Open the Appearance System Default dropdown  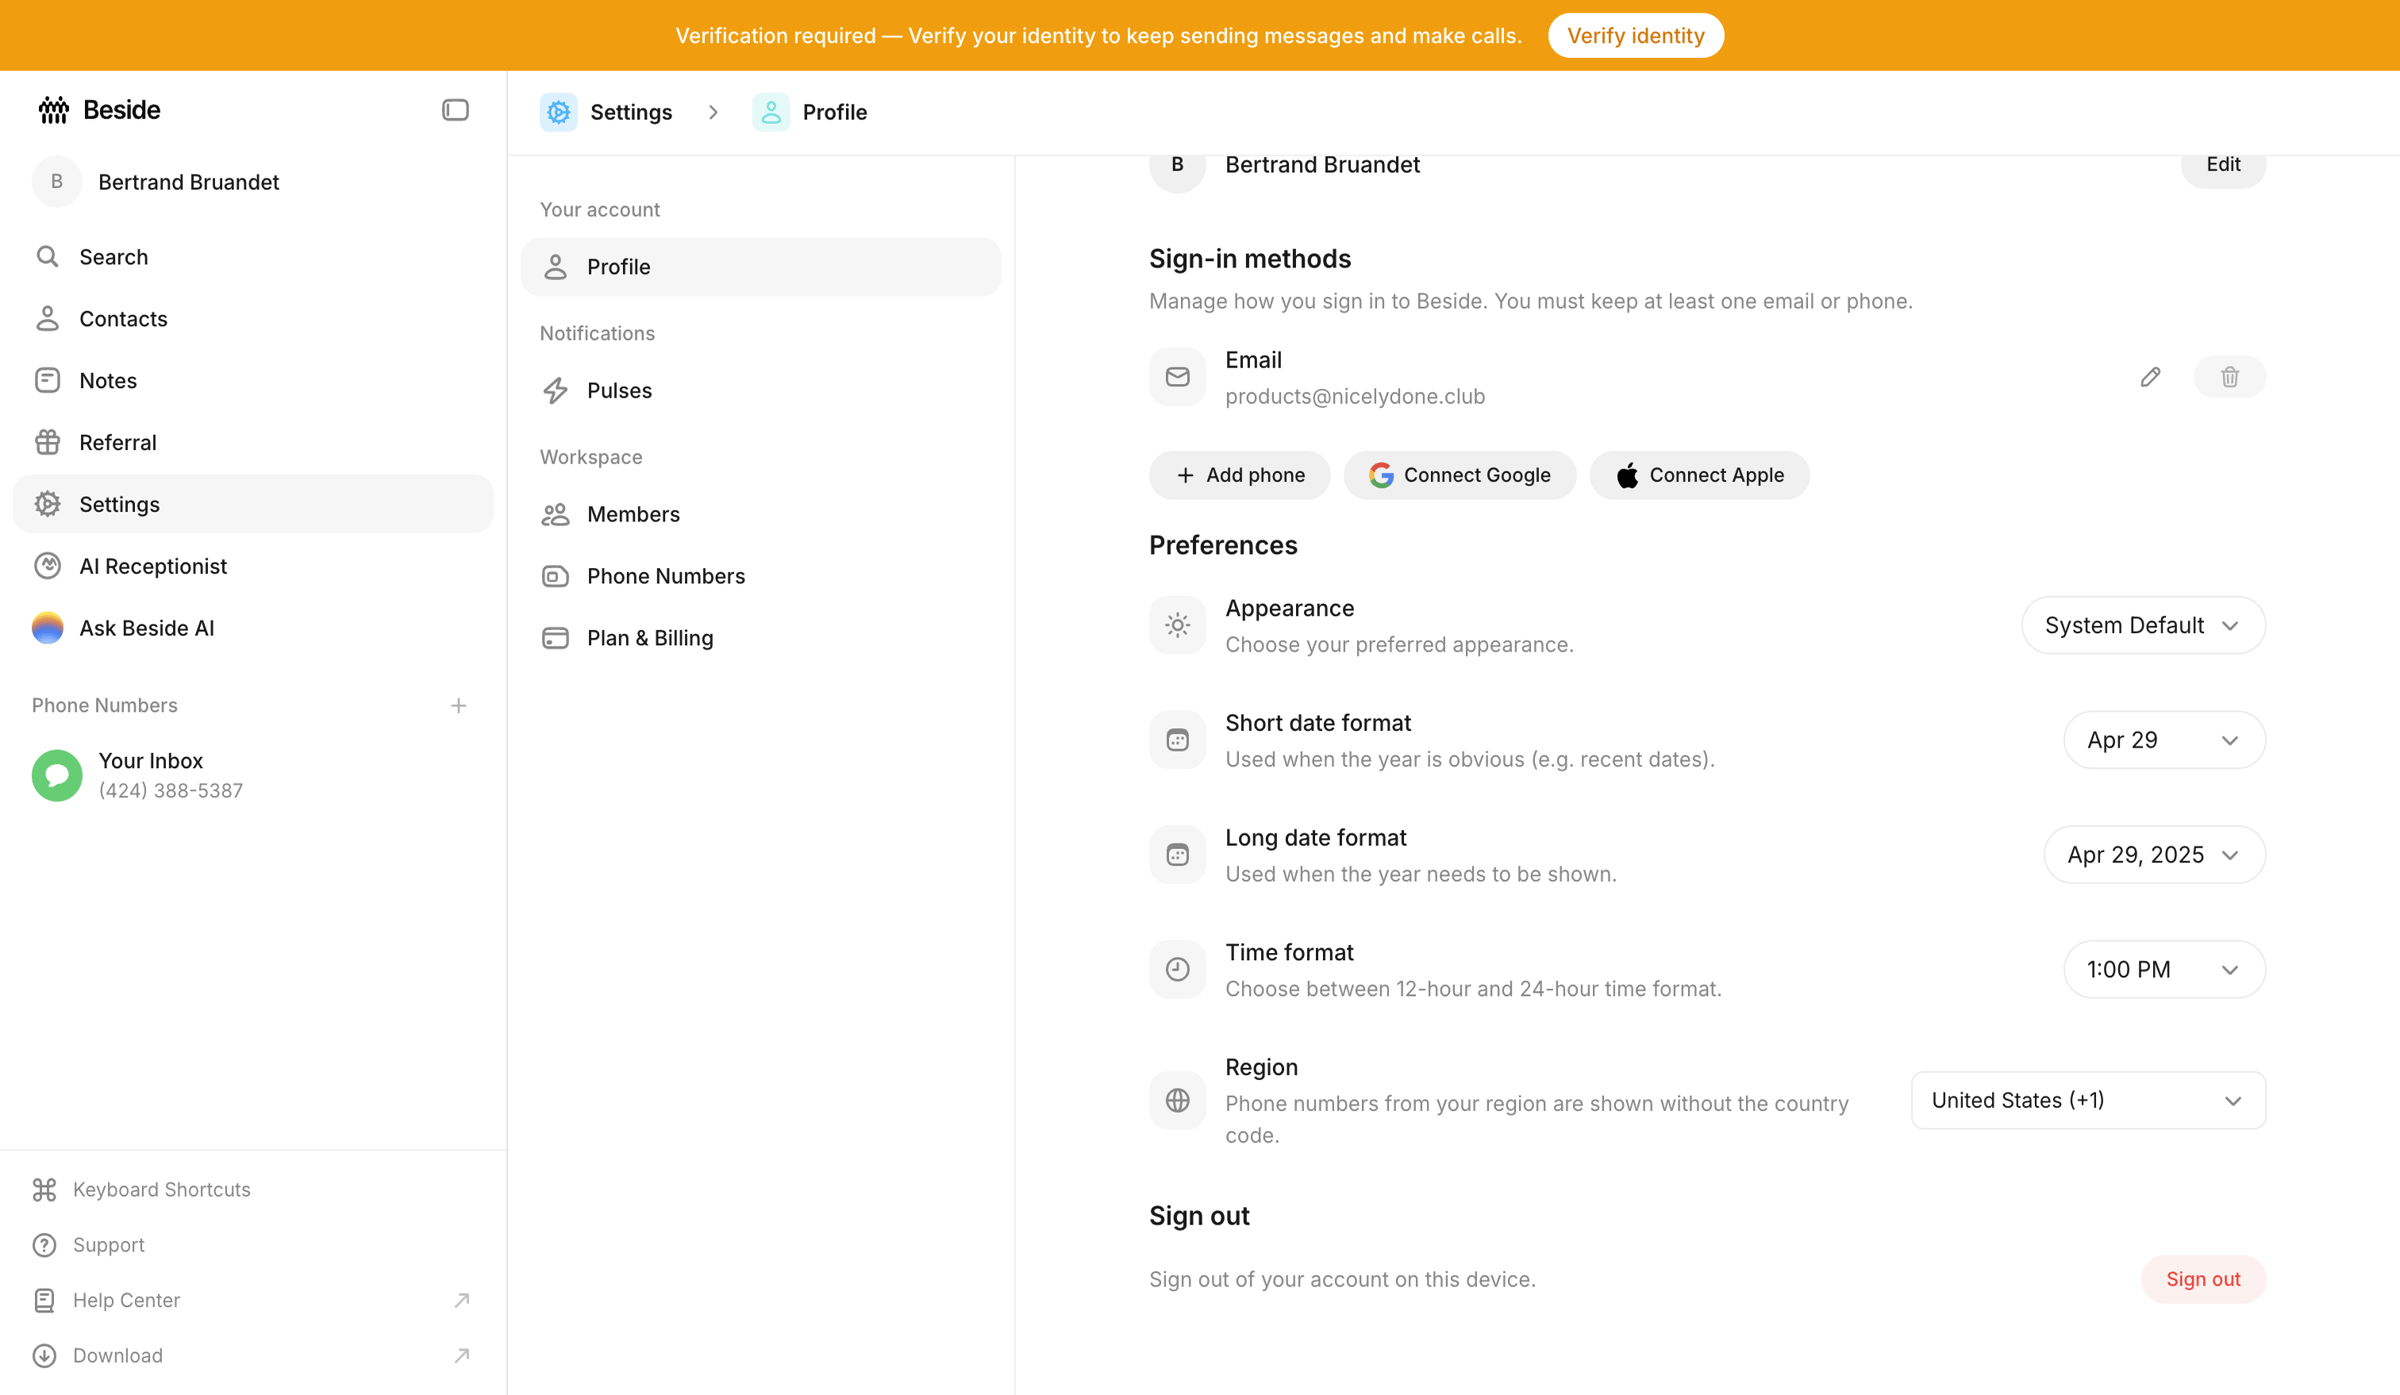[2143, 625]
